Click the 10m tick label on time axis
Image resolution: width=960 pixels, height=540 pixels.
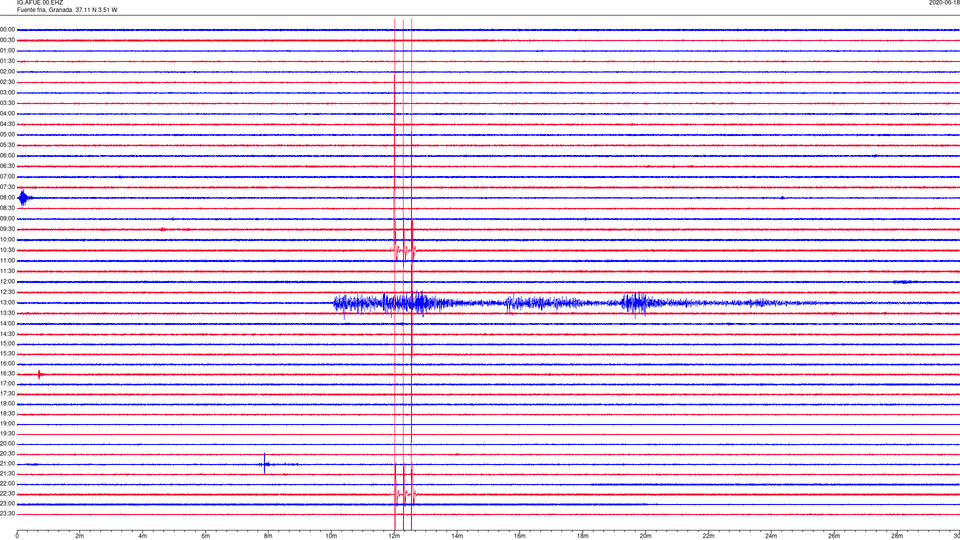tap(331, 536)
